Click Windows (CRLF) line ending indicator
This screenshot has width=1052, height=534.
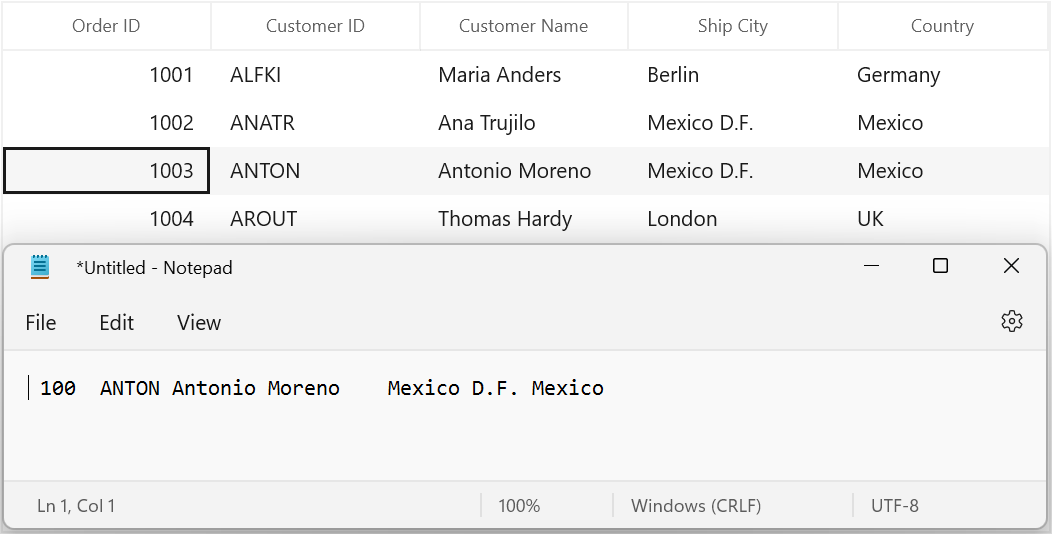point(696,505)
